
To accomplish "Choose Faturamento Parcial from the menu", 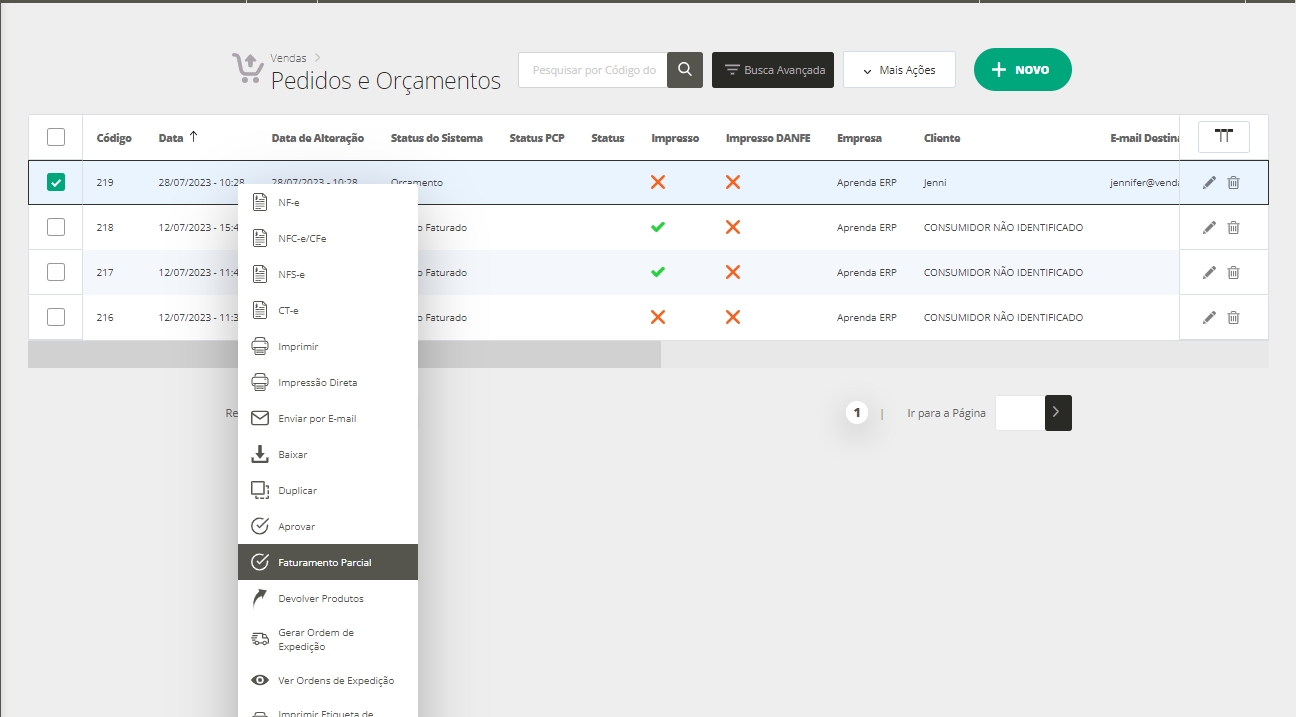I will 327,562.
